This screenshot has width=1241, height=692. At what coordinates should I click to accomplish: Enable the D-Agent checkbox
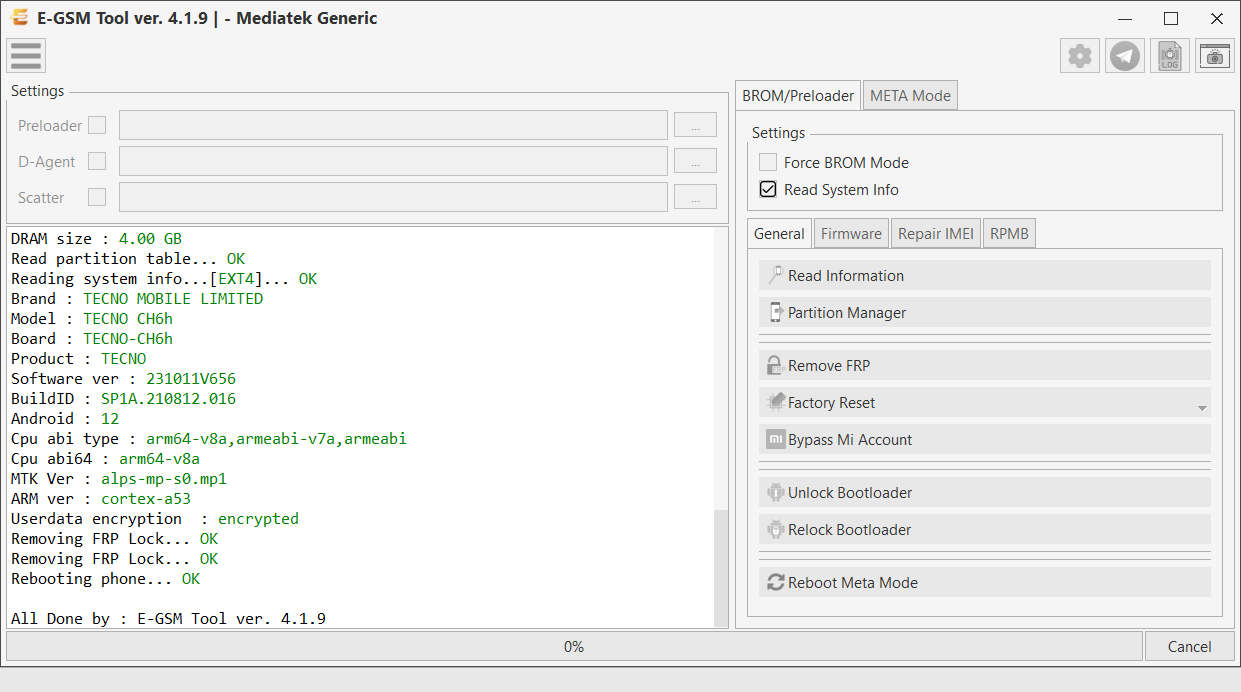click(97, 161)
